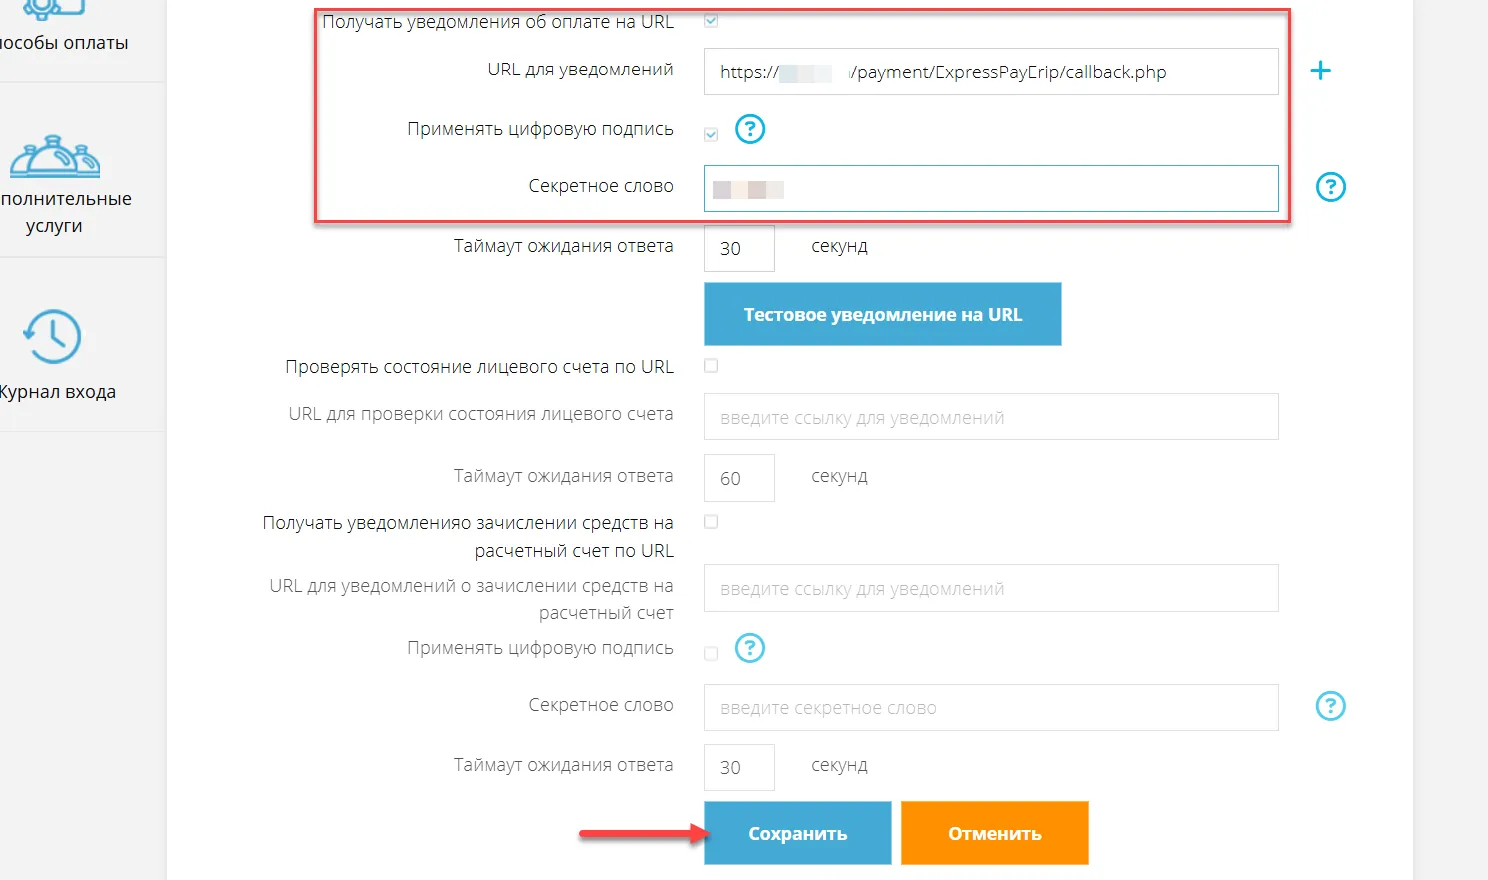Click the notification URL input field
Viewport: 1488px width, 880px height.
[991, 71]
